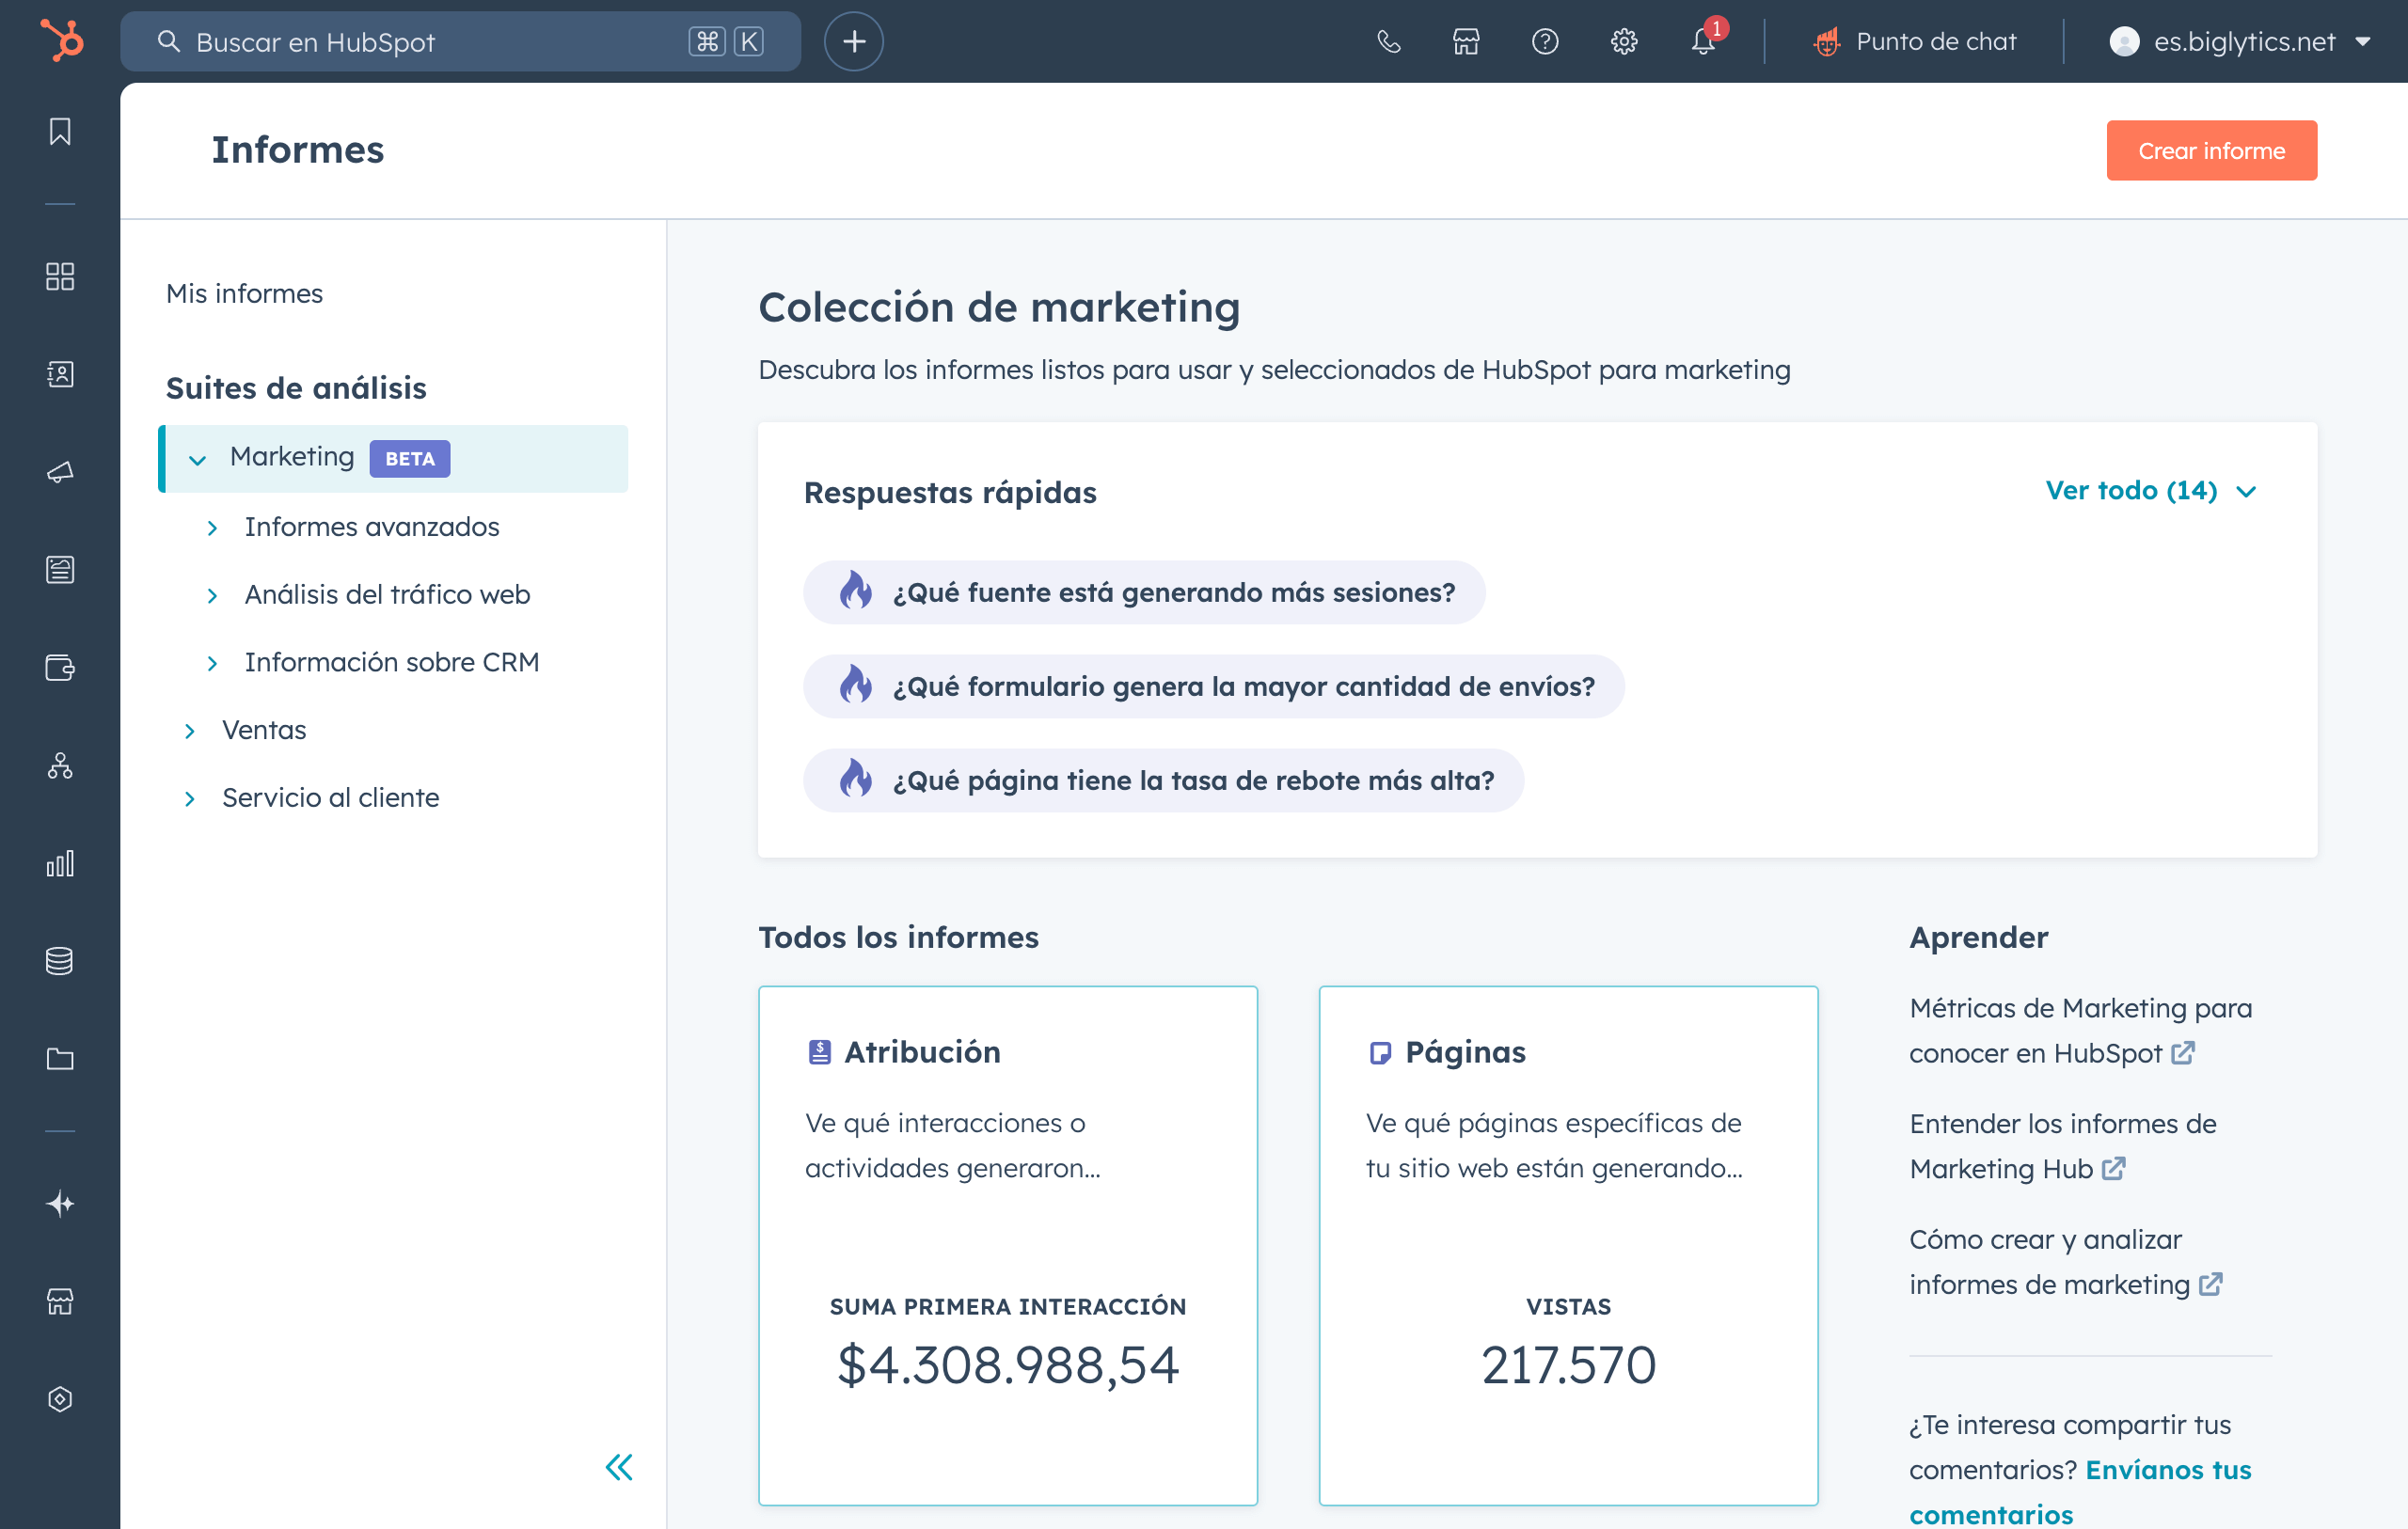Open the Páginas report card
2408x1529 pixels.
[1568, 1245]
